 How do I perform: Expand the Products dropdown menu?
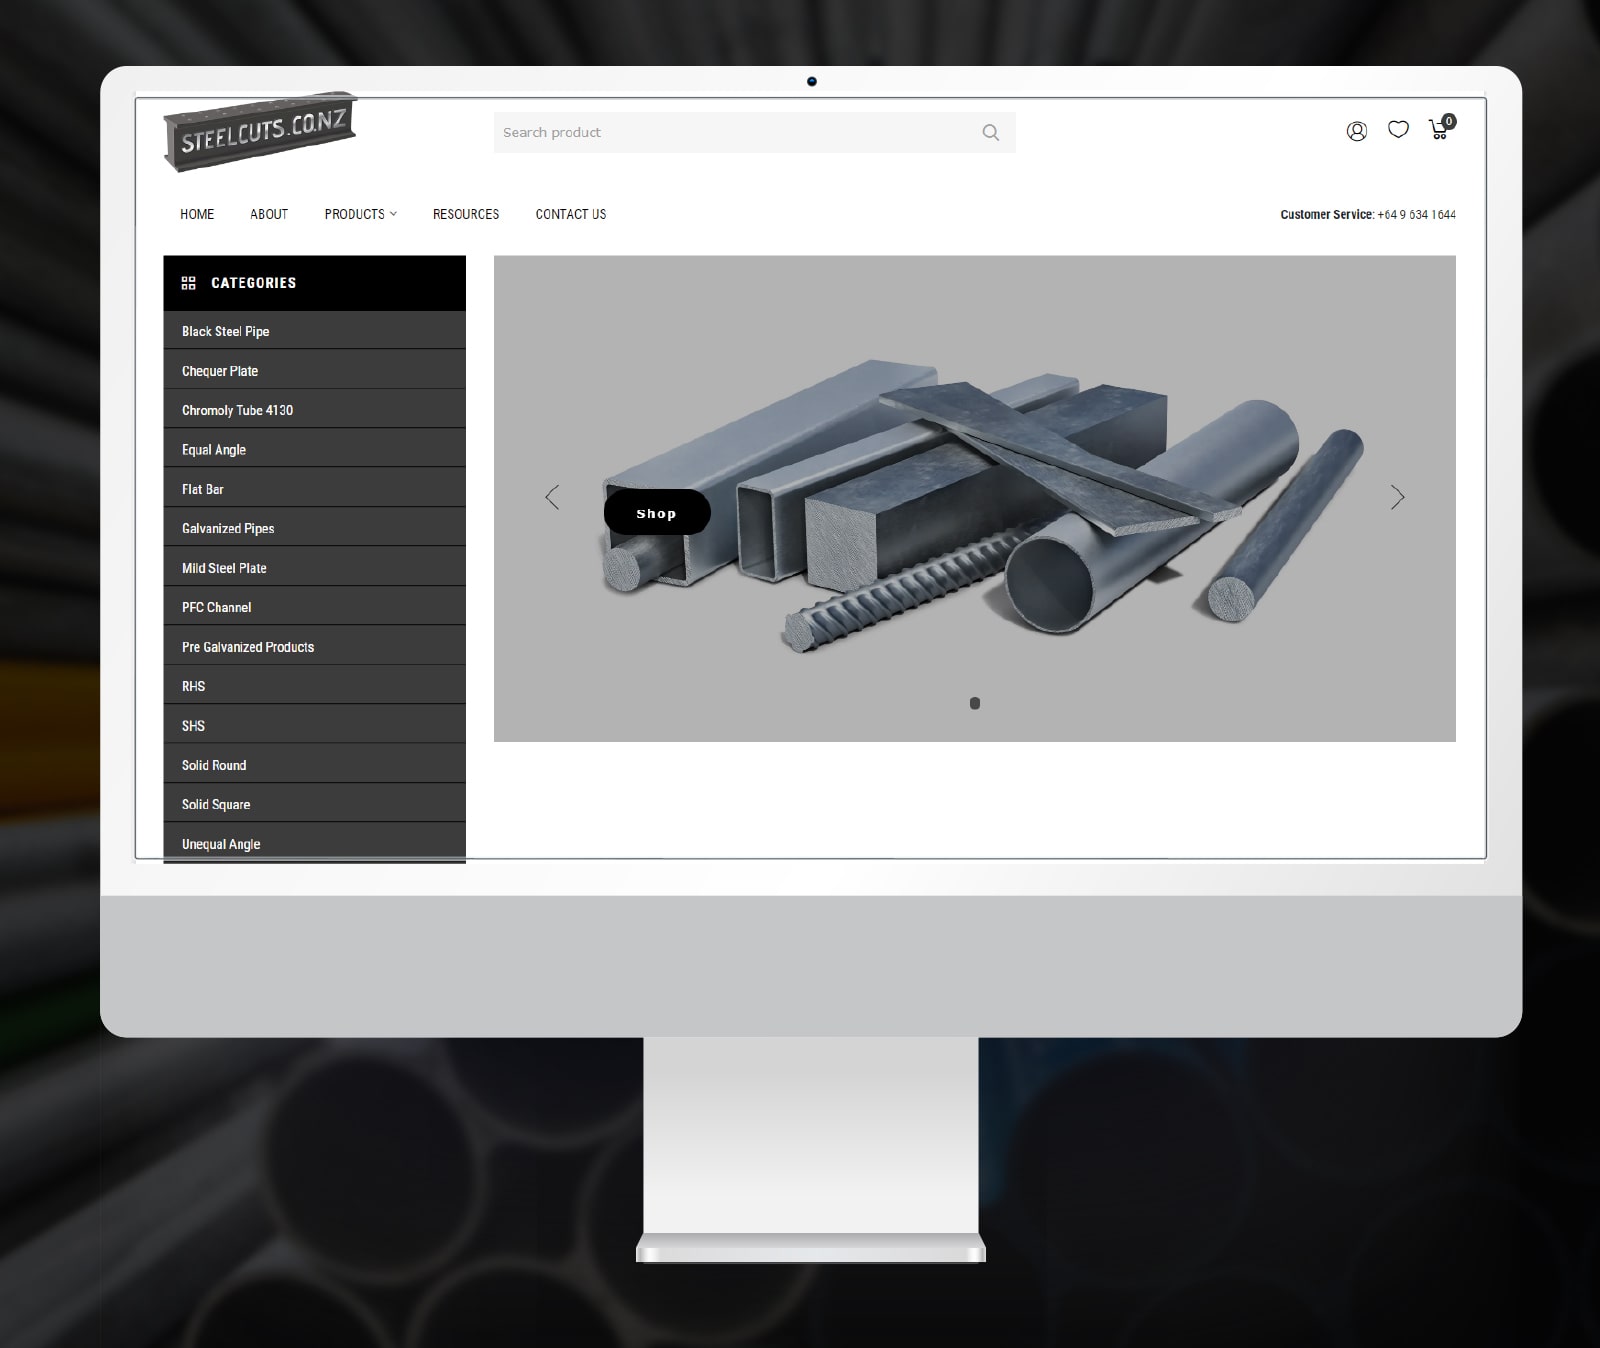tap(360, 214)
